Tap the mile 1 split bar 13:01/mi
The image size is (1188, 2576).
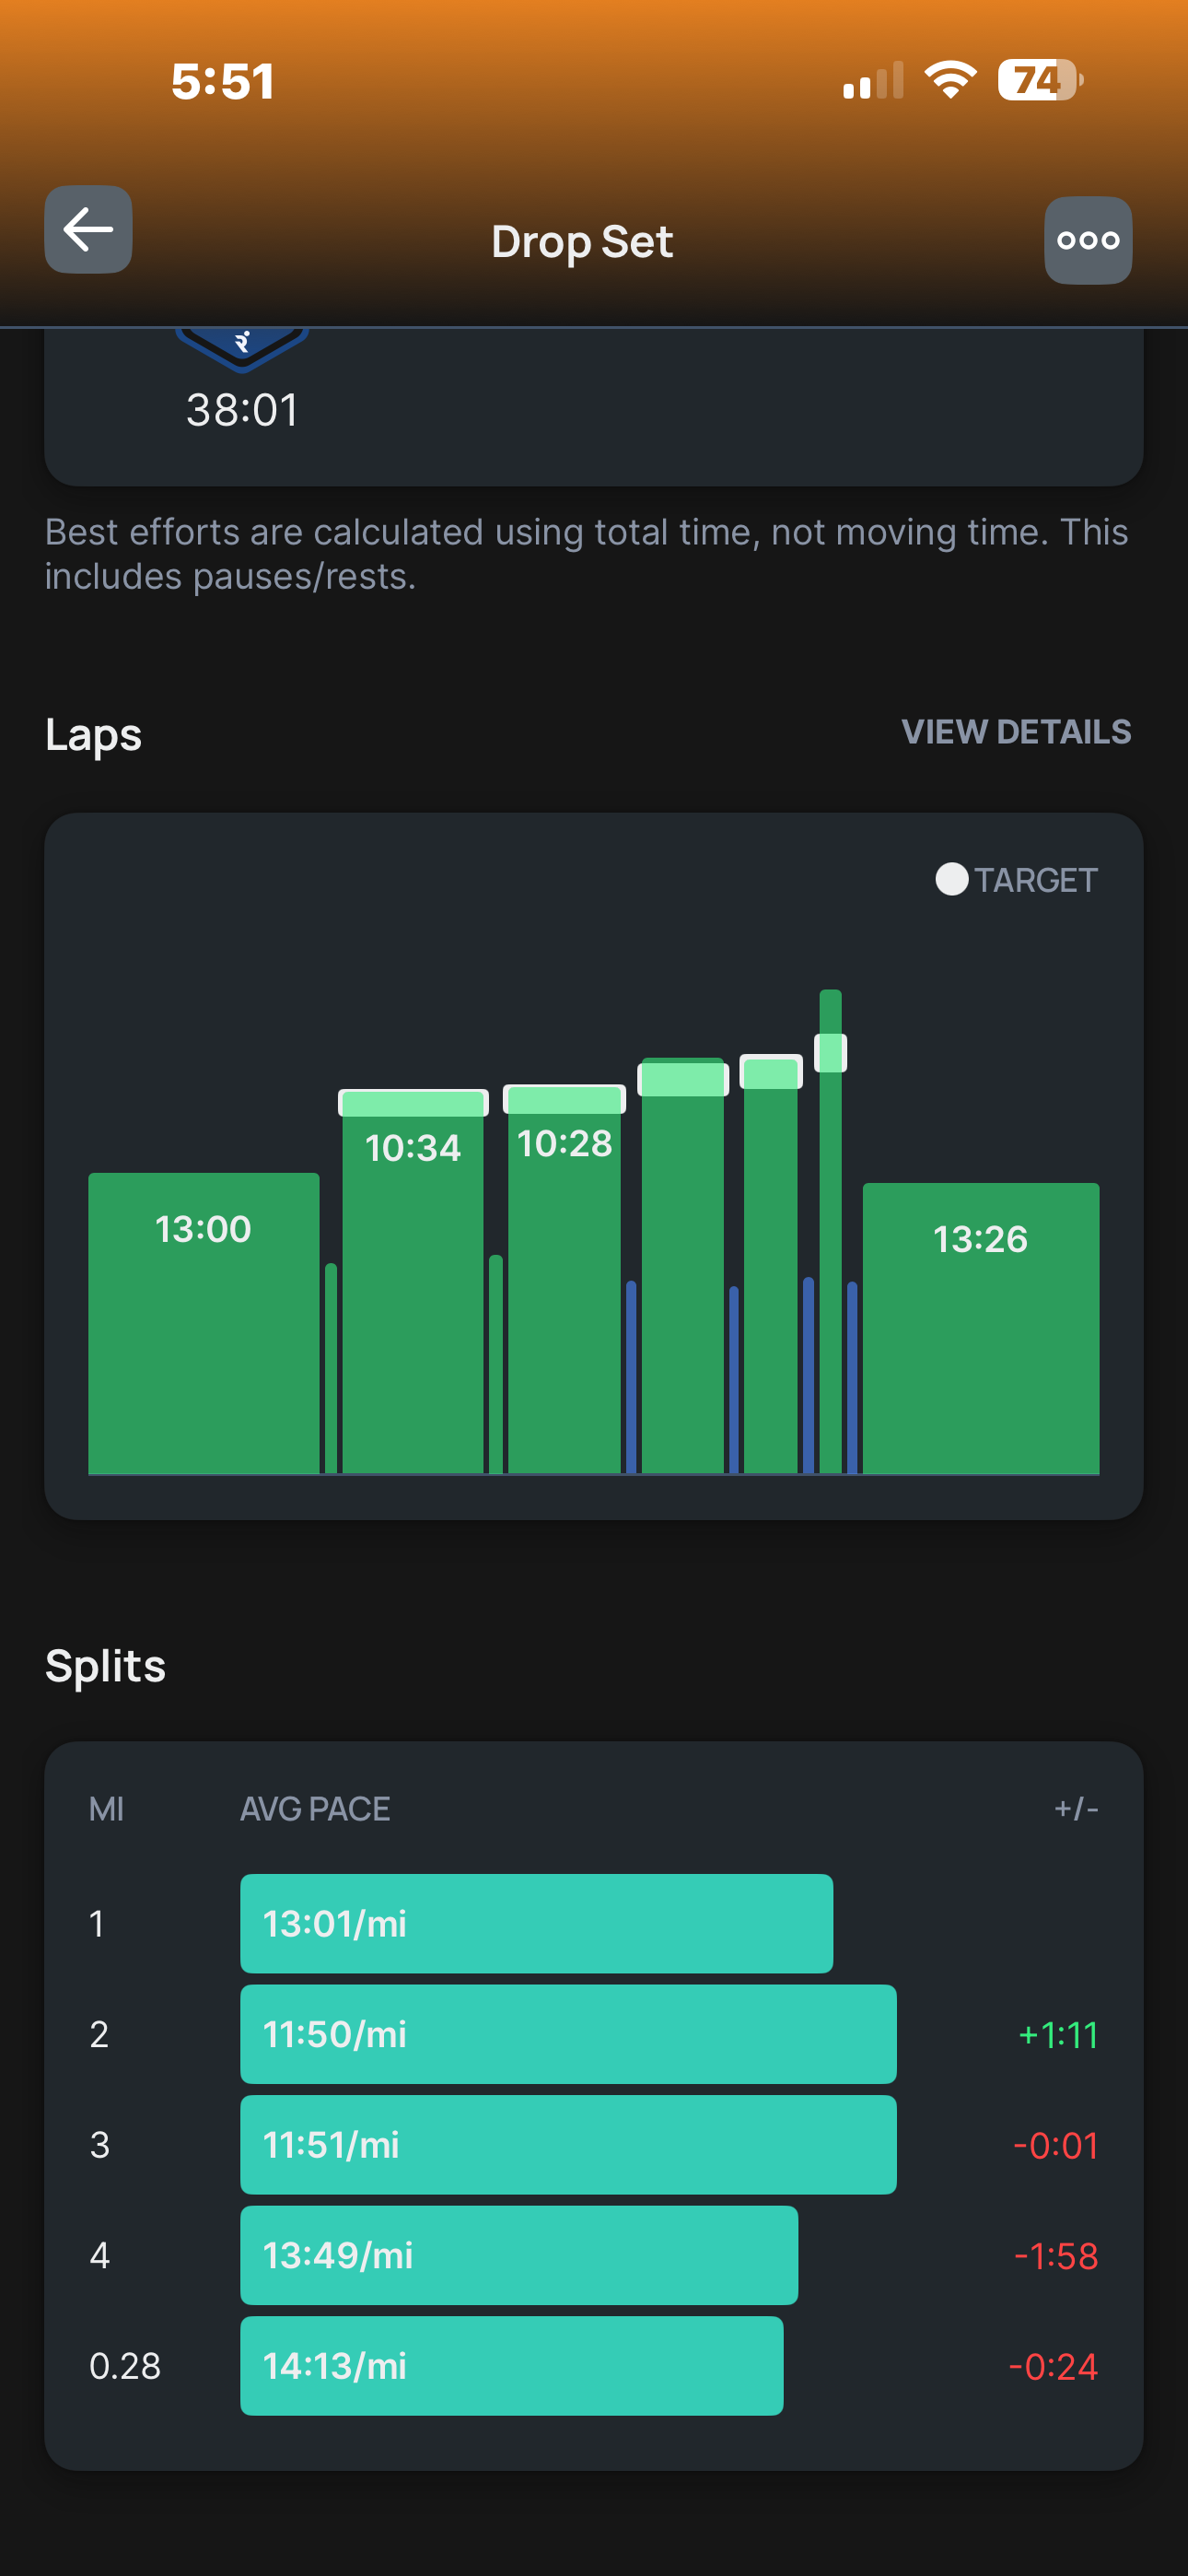(x=536, y=1923)
